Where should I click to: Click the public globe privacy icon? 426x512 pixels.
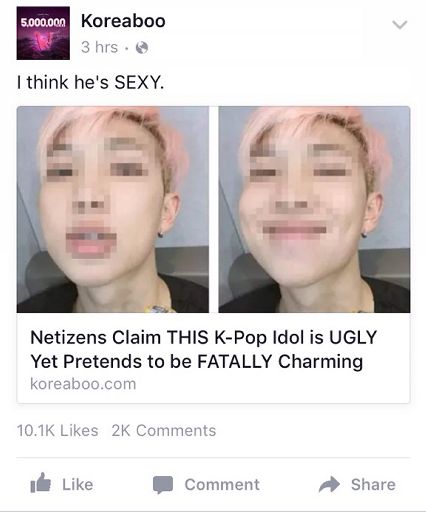pos(142,48)
